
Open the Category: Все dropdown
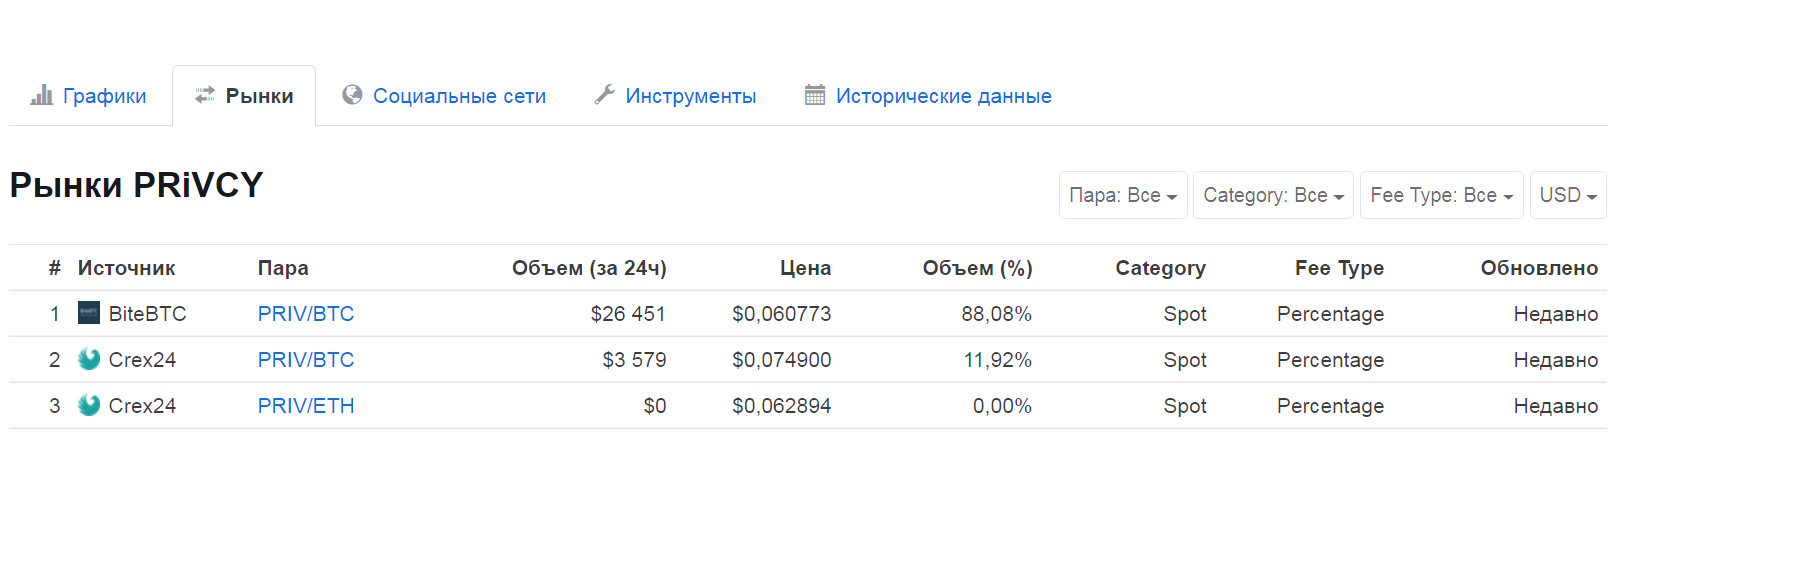click(x=1273, y=195)
